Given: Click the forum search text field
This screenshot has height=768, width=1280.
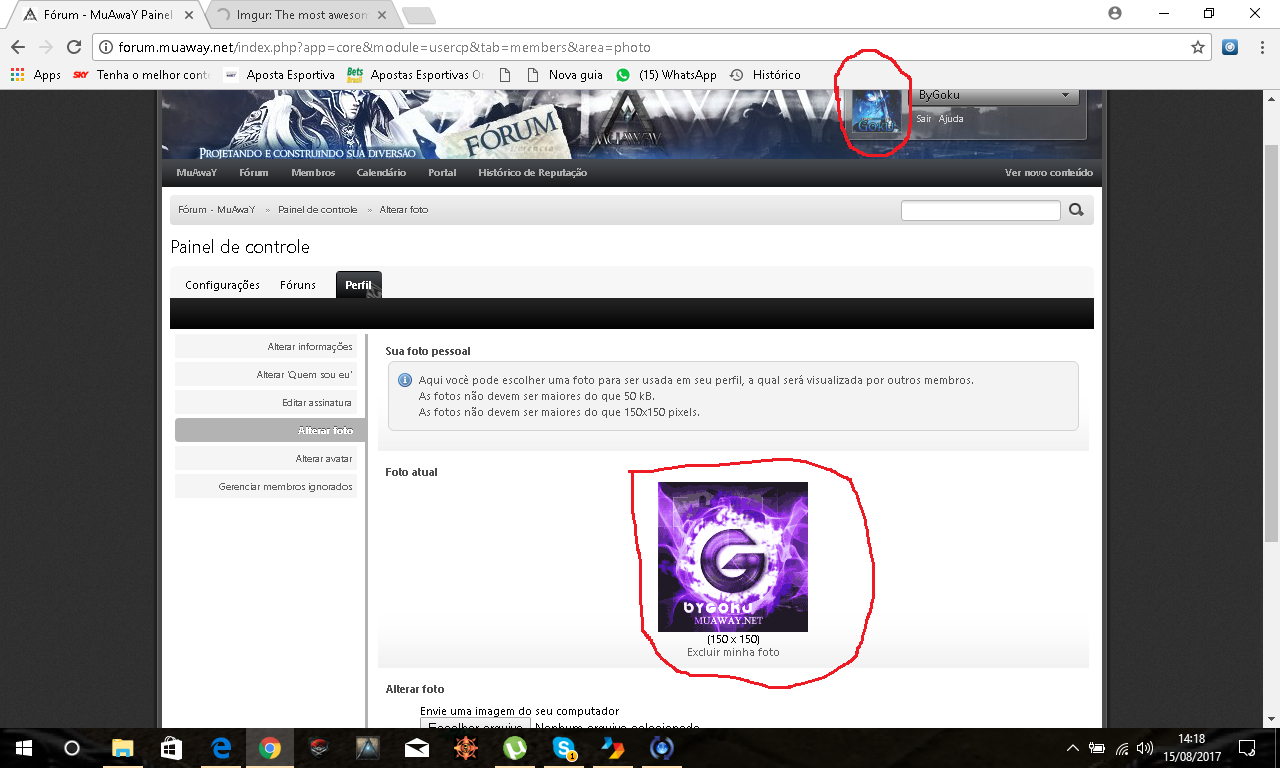Looking at the screenshot, I should (980, 210).
